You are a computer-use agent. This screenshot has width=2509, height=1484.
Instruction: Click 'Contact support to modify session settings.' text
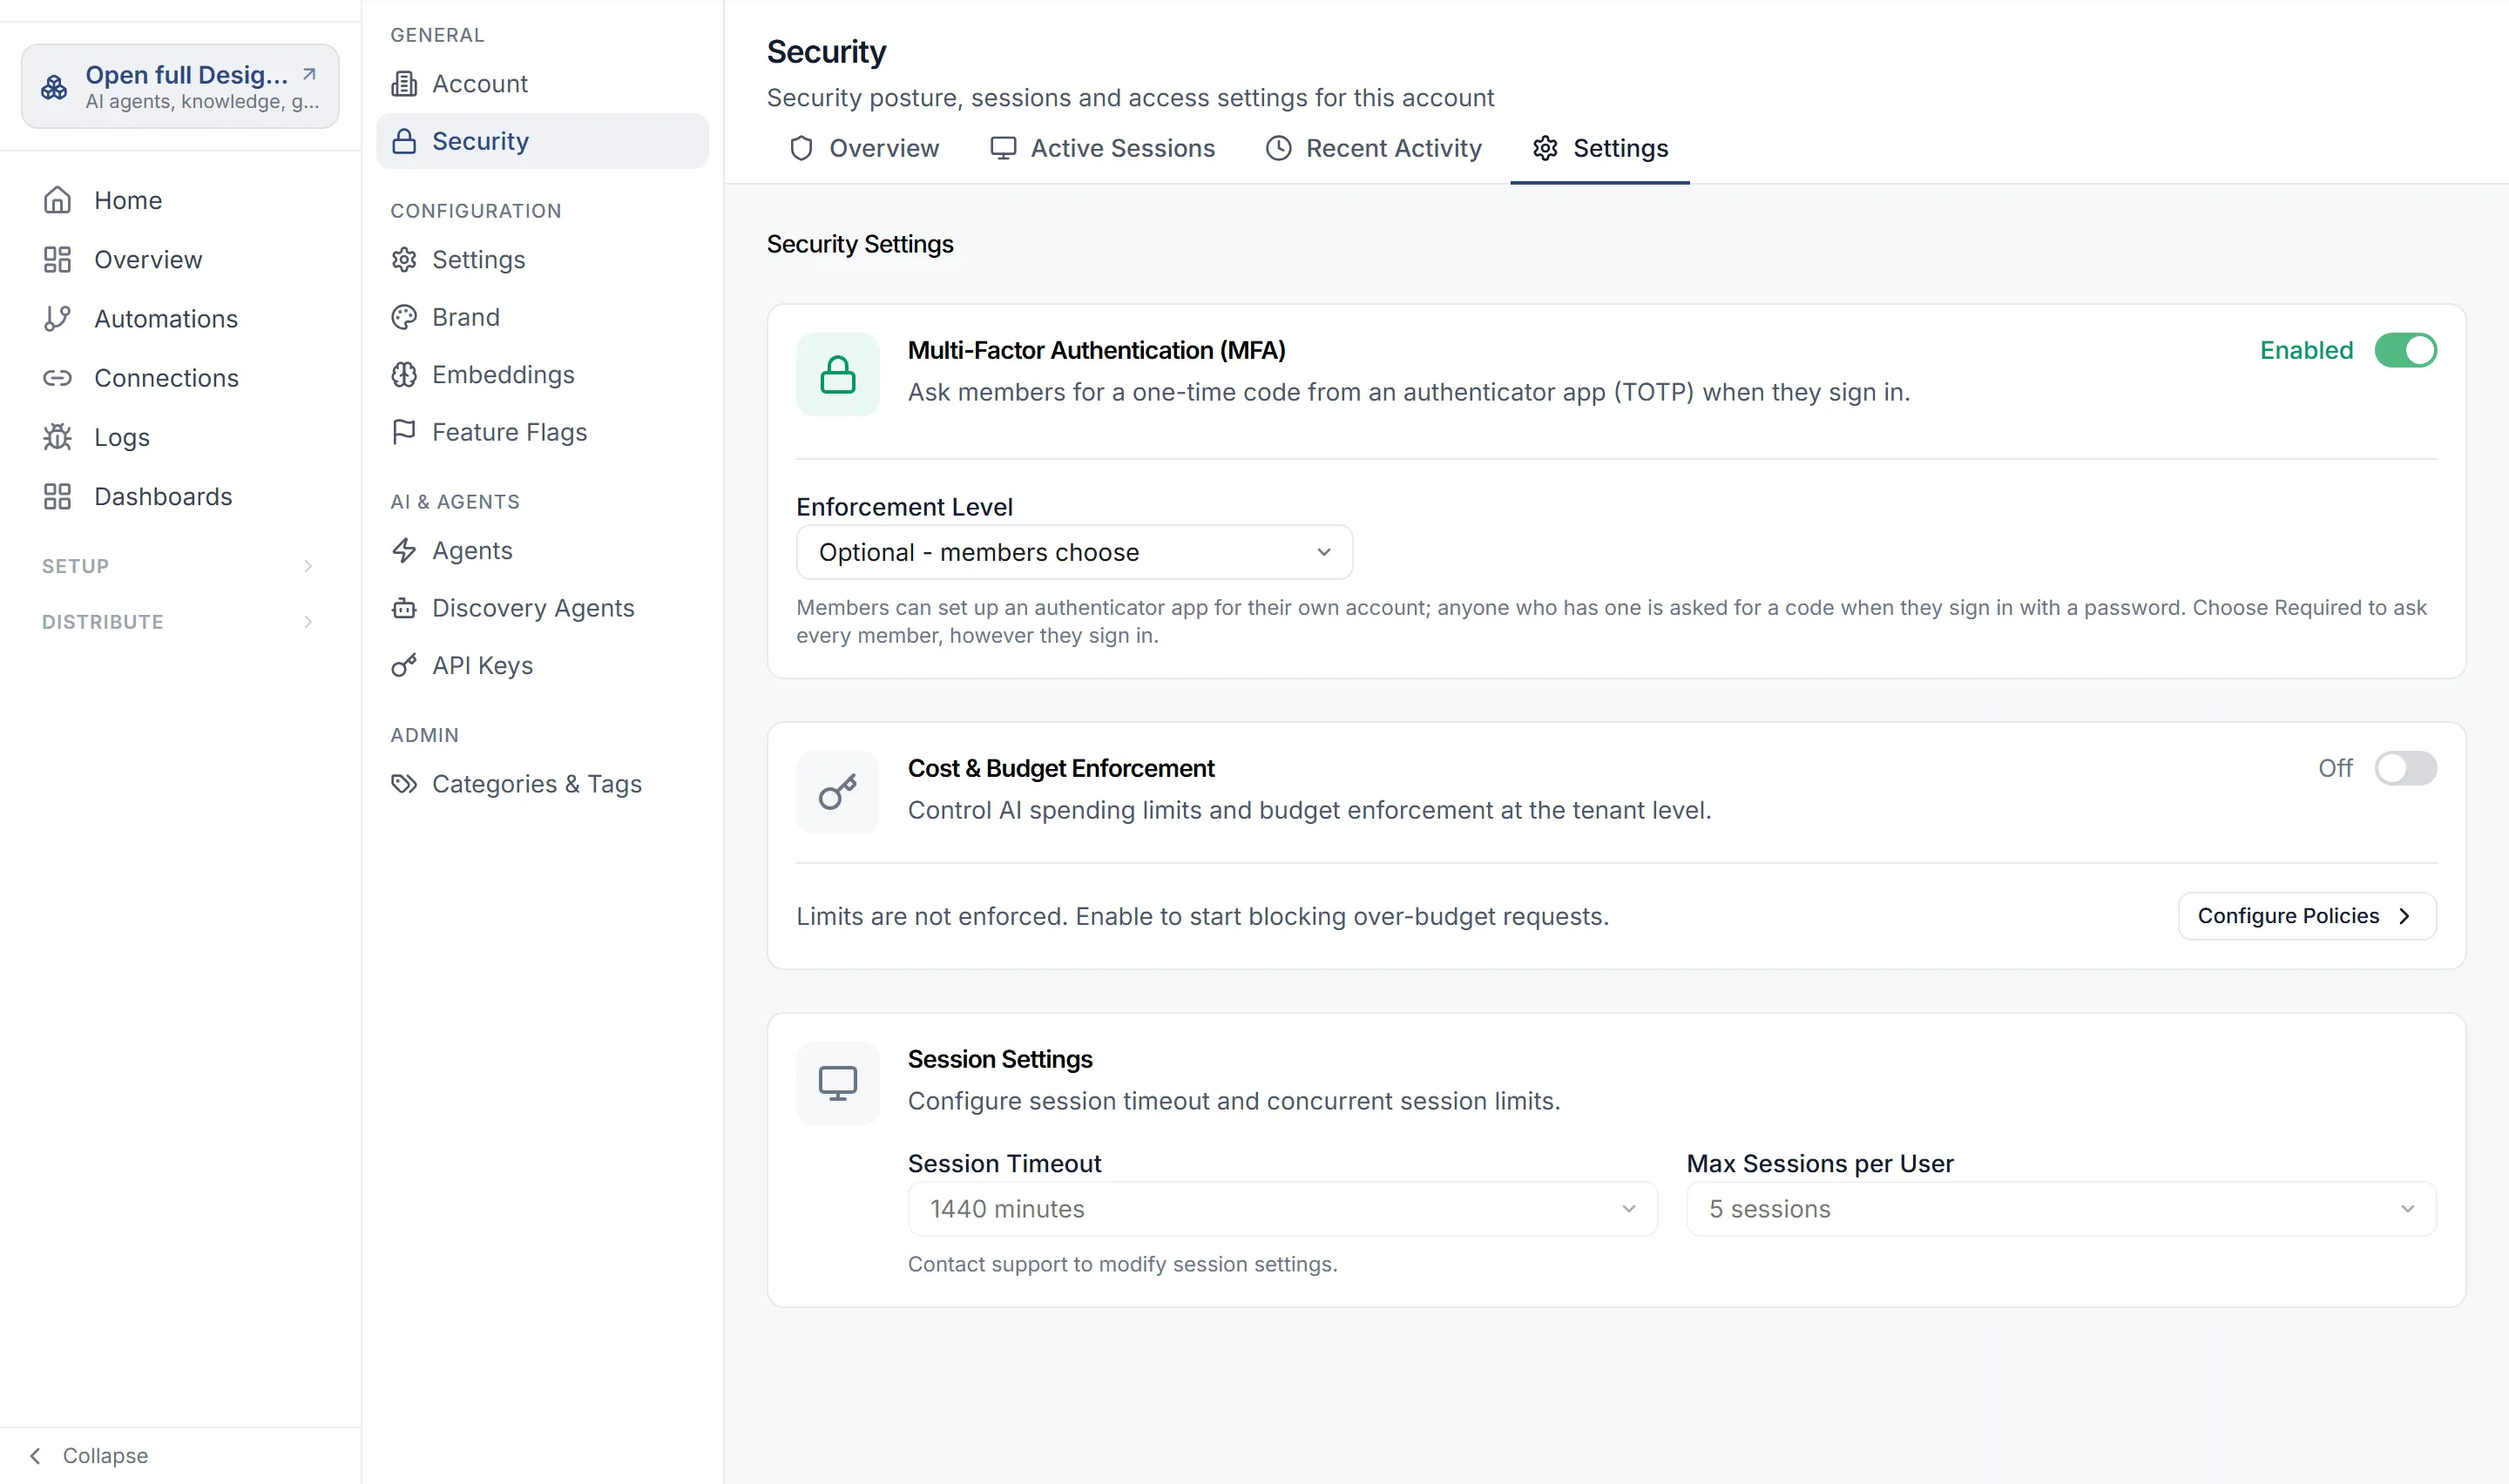tap(1122, 1264)
